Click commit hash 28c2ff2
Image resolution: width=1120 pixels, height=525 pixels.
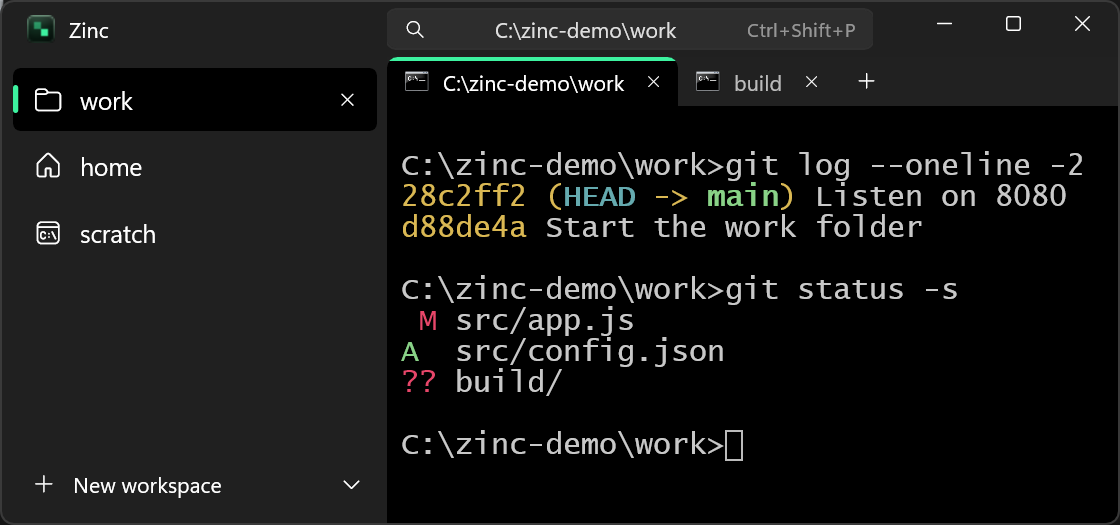[x=464, y=196]
